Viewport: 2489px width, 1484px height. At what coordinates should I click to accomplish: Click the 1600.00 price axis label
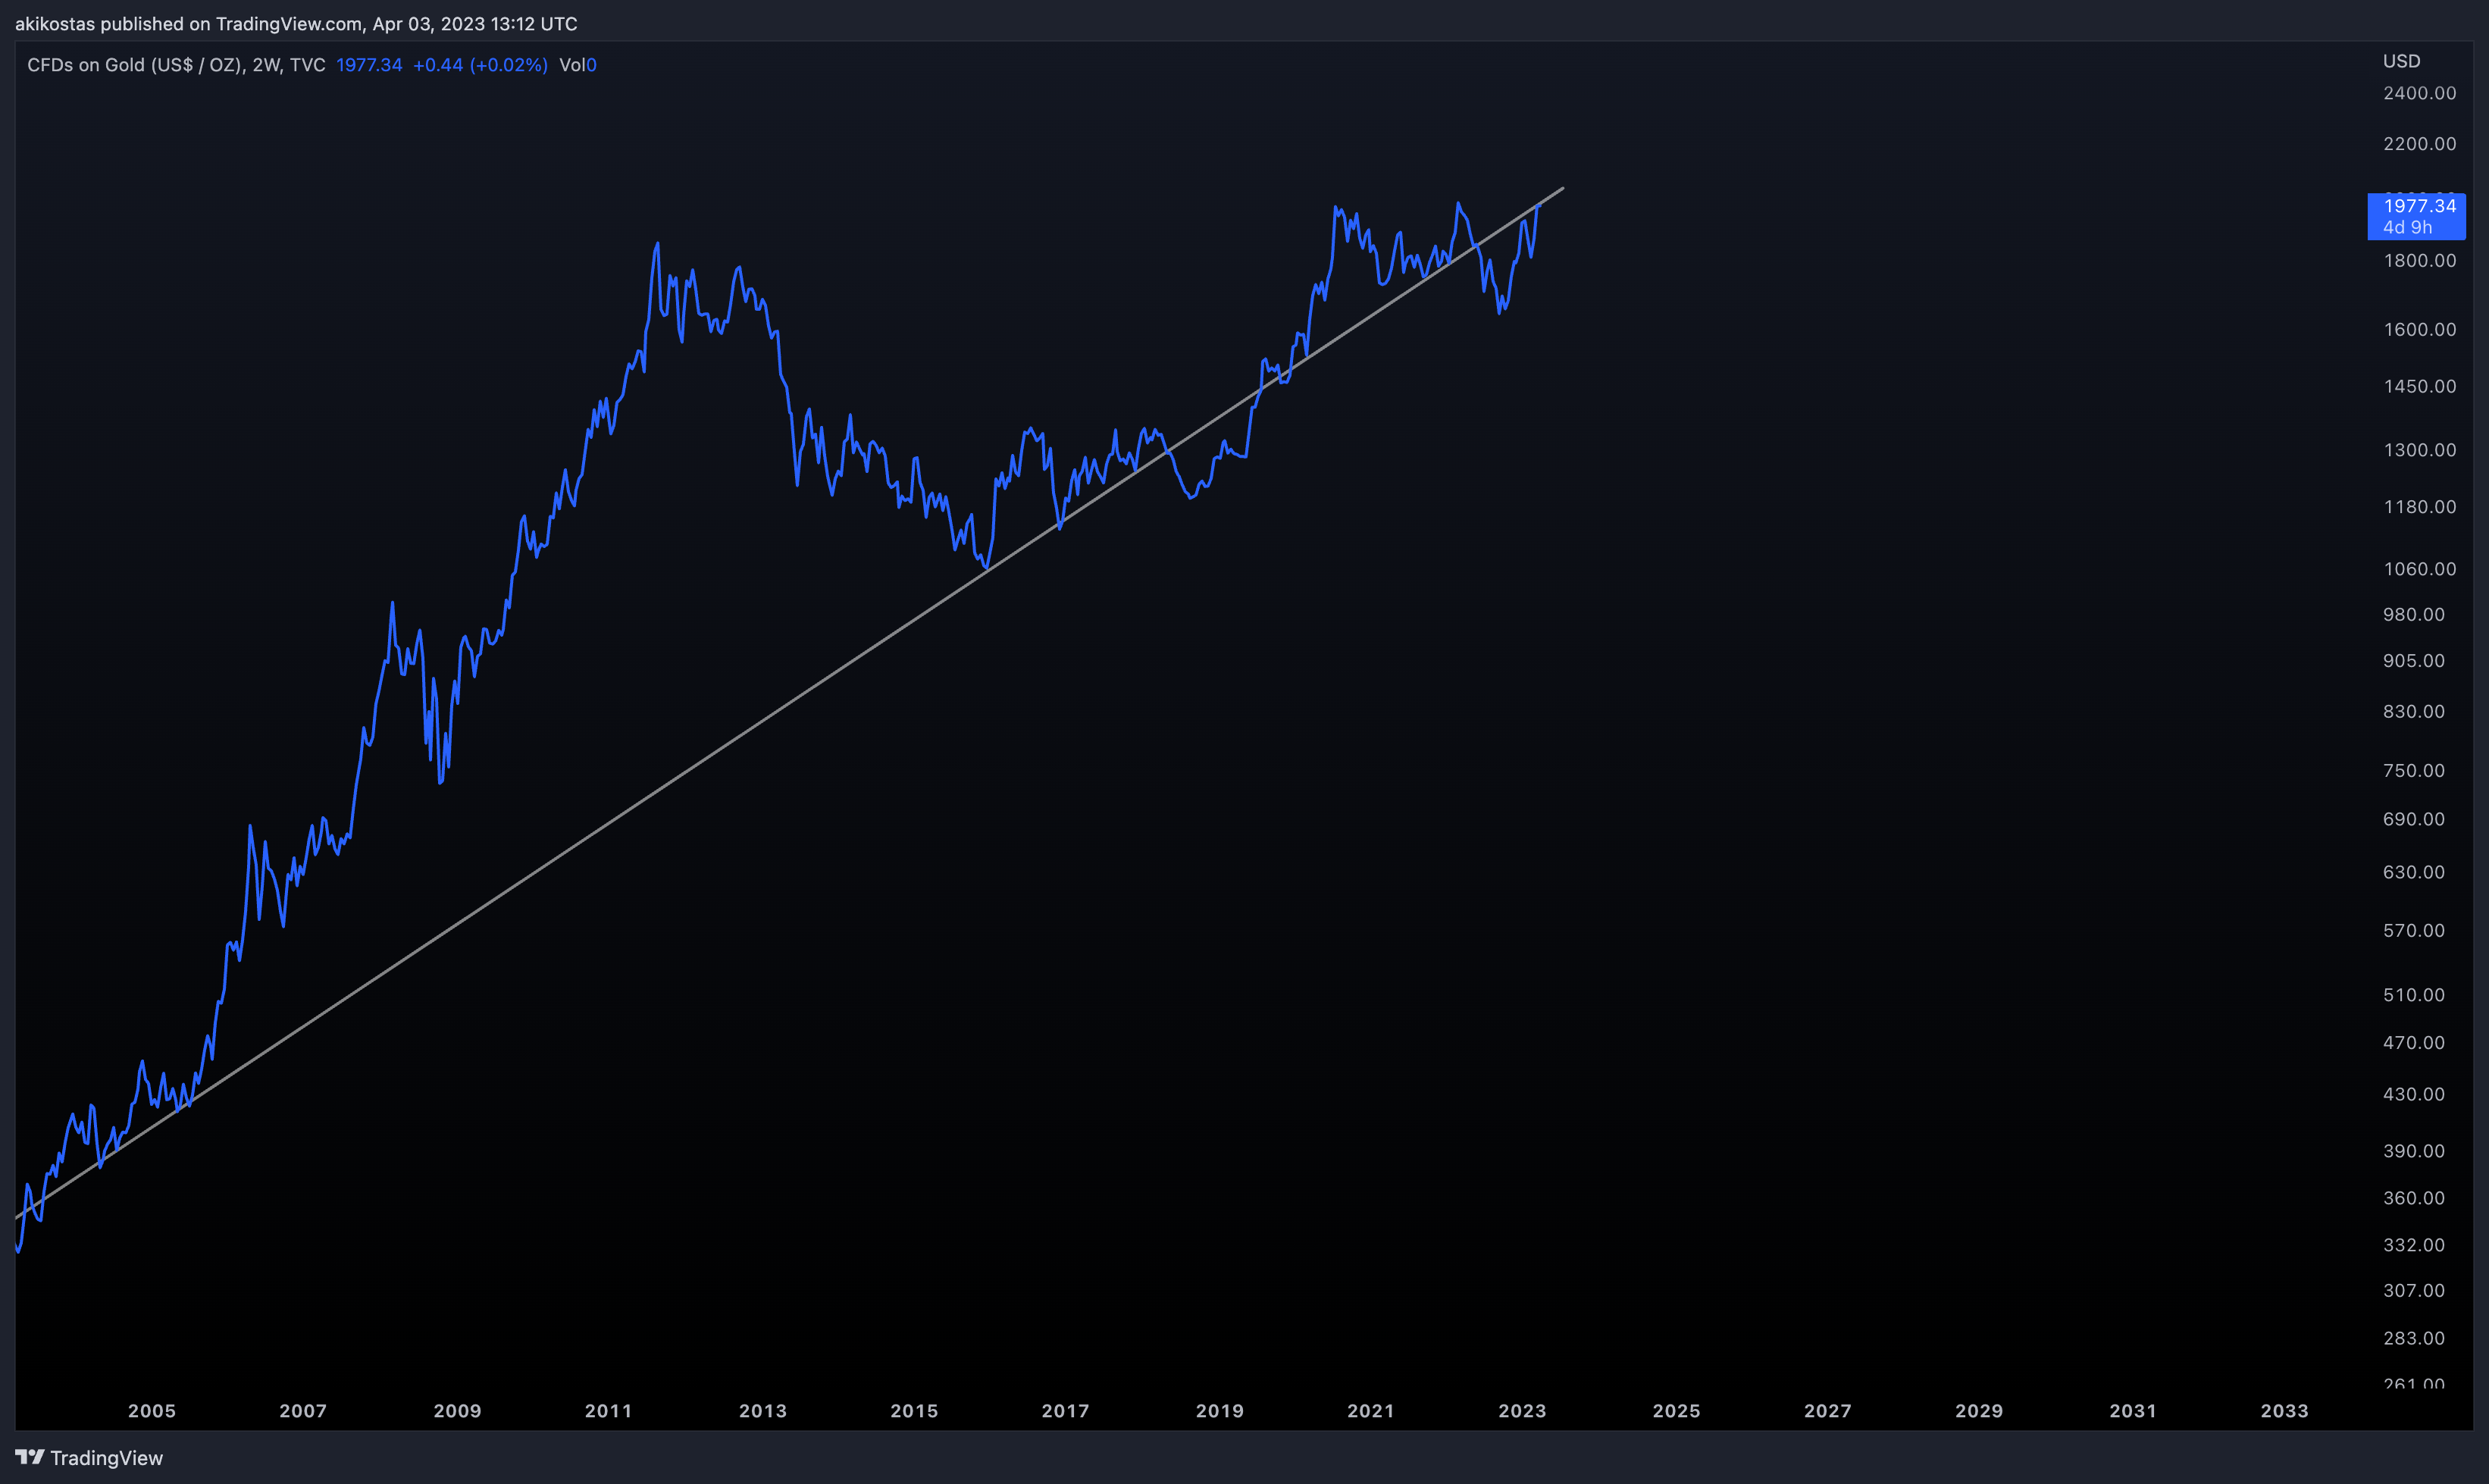point(2419,330)
